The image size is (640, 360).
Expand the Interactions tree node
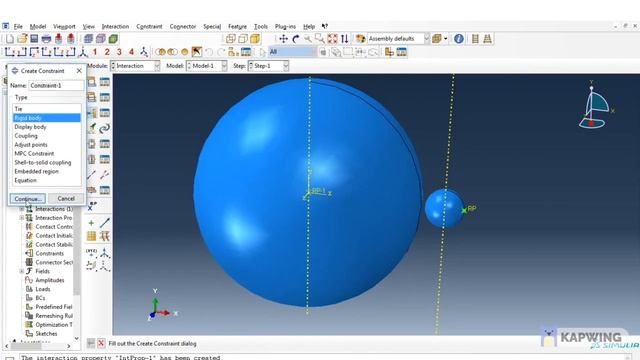(22, 209)
